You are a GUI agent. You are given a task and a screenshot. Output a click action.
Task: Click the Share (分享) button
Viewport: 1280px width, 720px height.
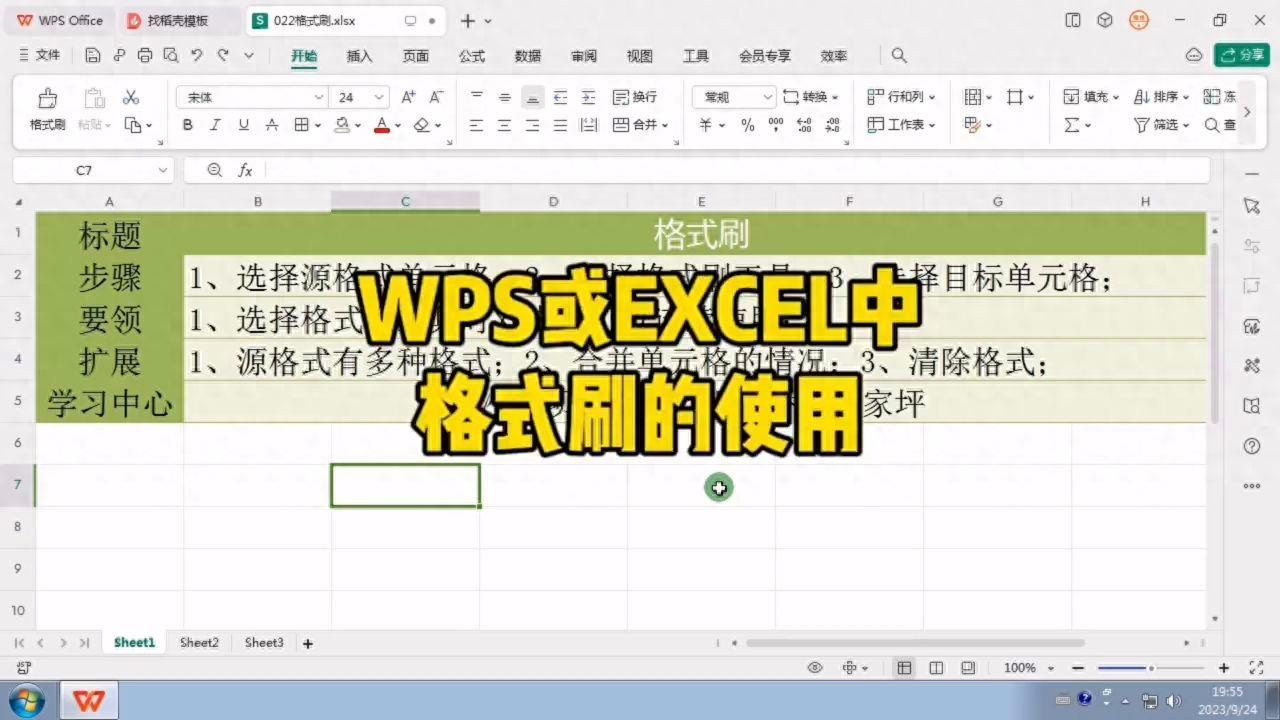pyautogui.click(x=1242, y=55)
